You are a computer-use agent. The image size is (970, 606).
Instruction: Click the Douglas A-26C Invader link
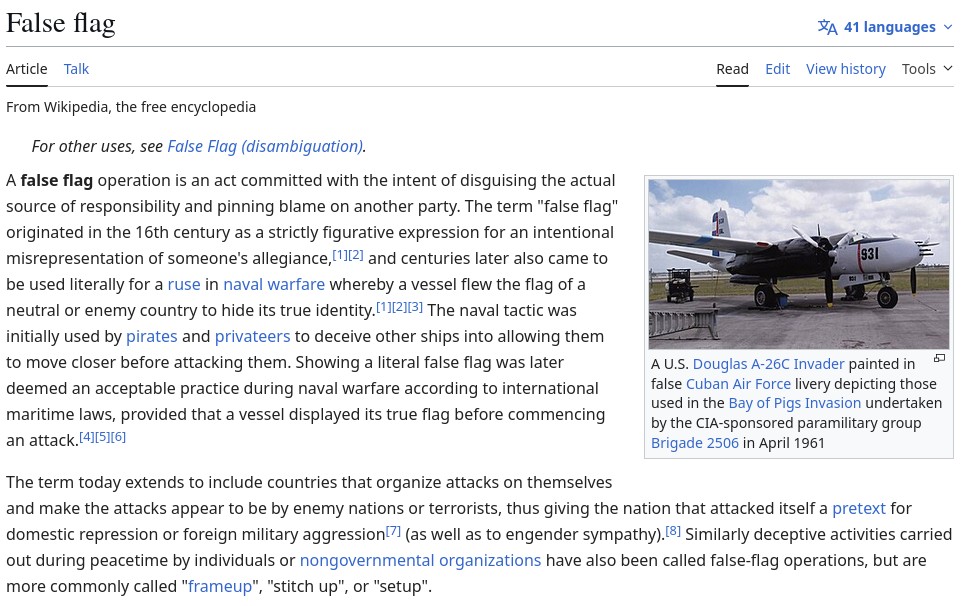pyautogui.click(x=768, y=364)
